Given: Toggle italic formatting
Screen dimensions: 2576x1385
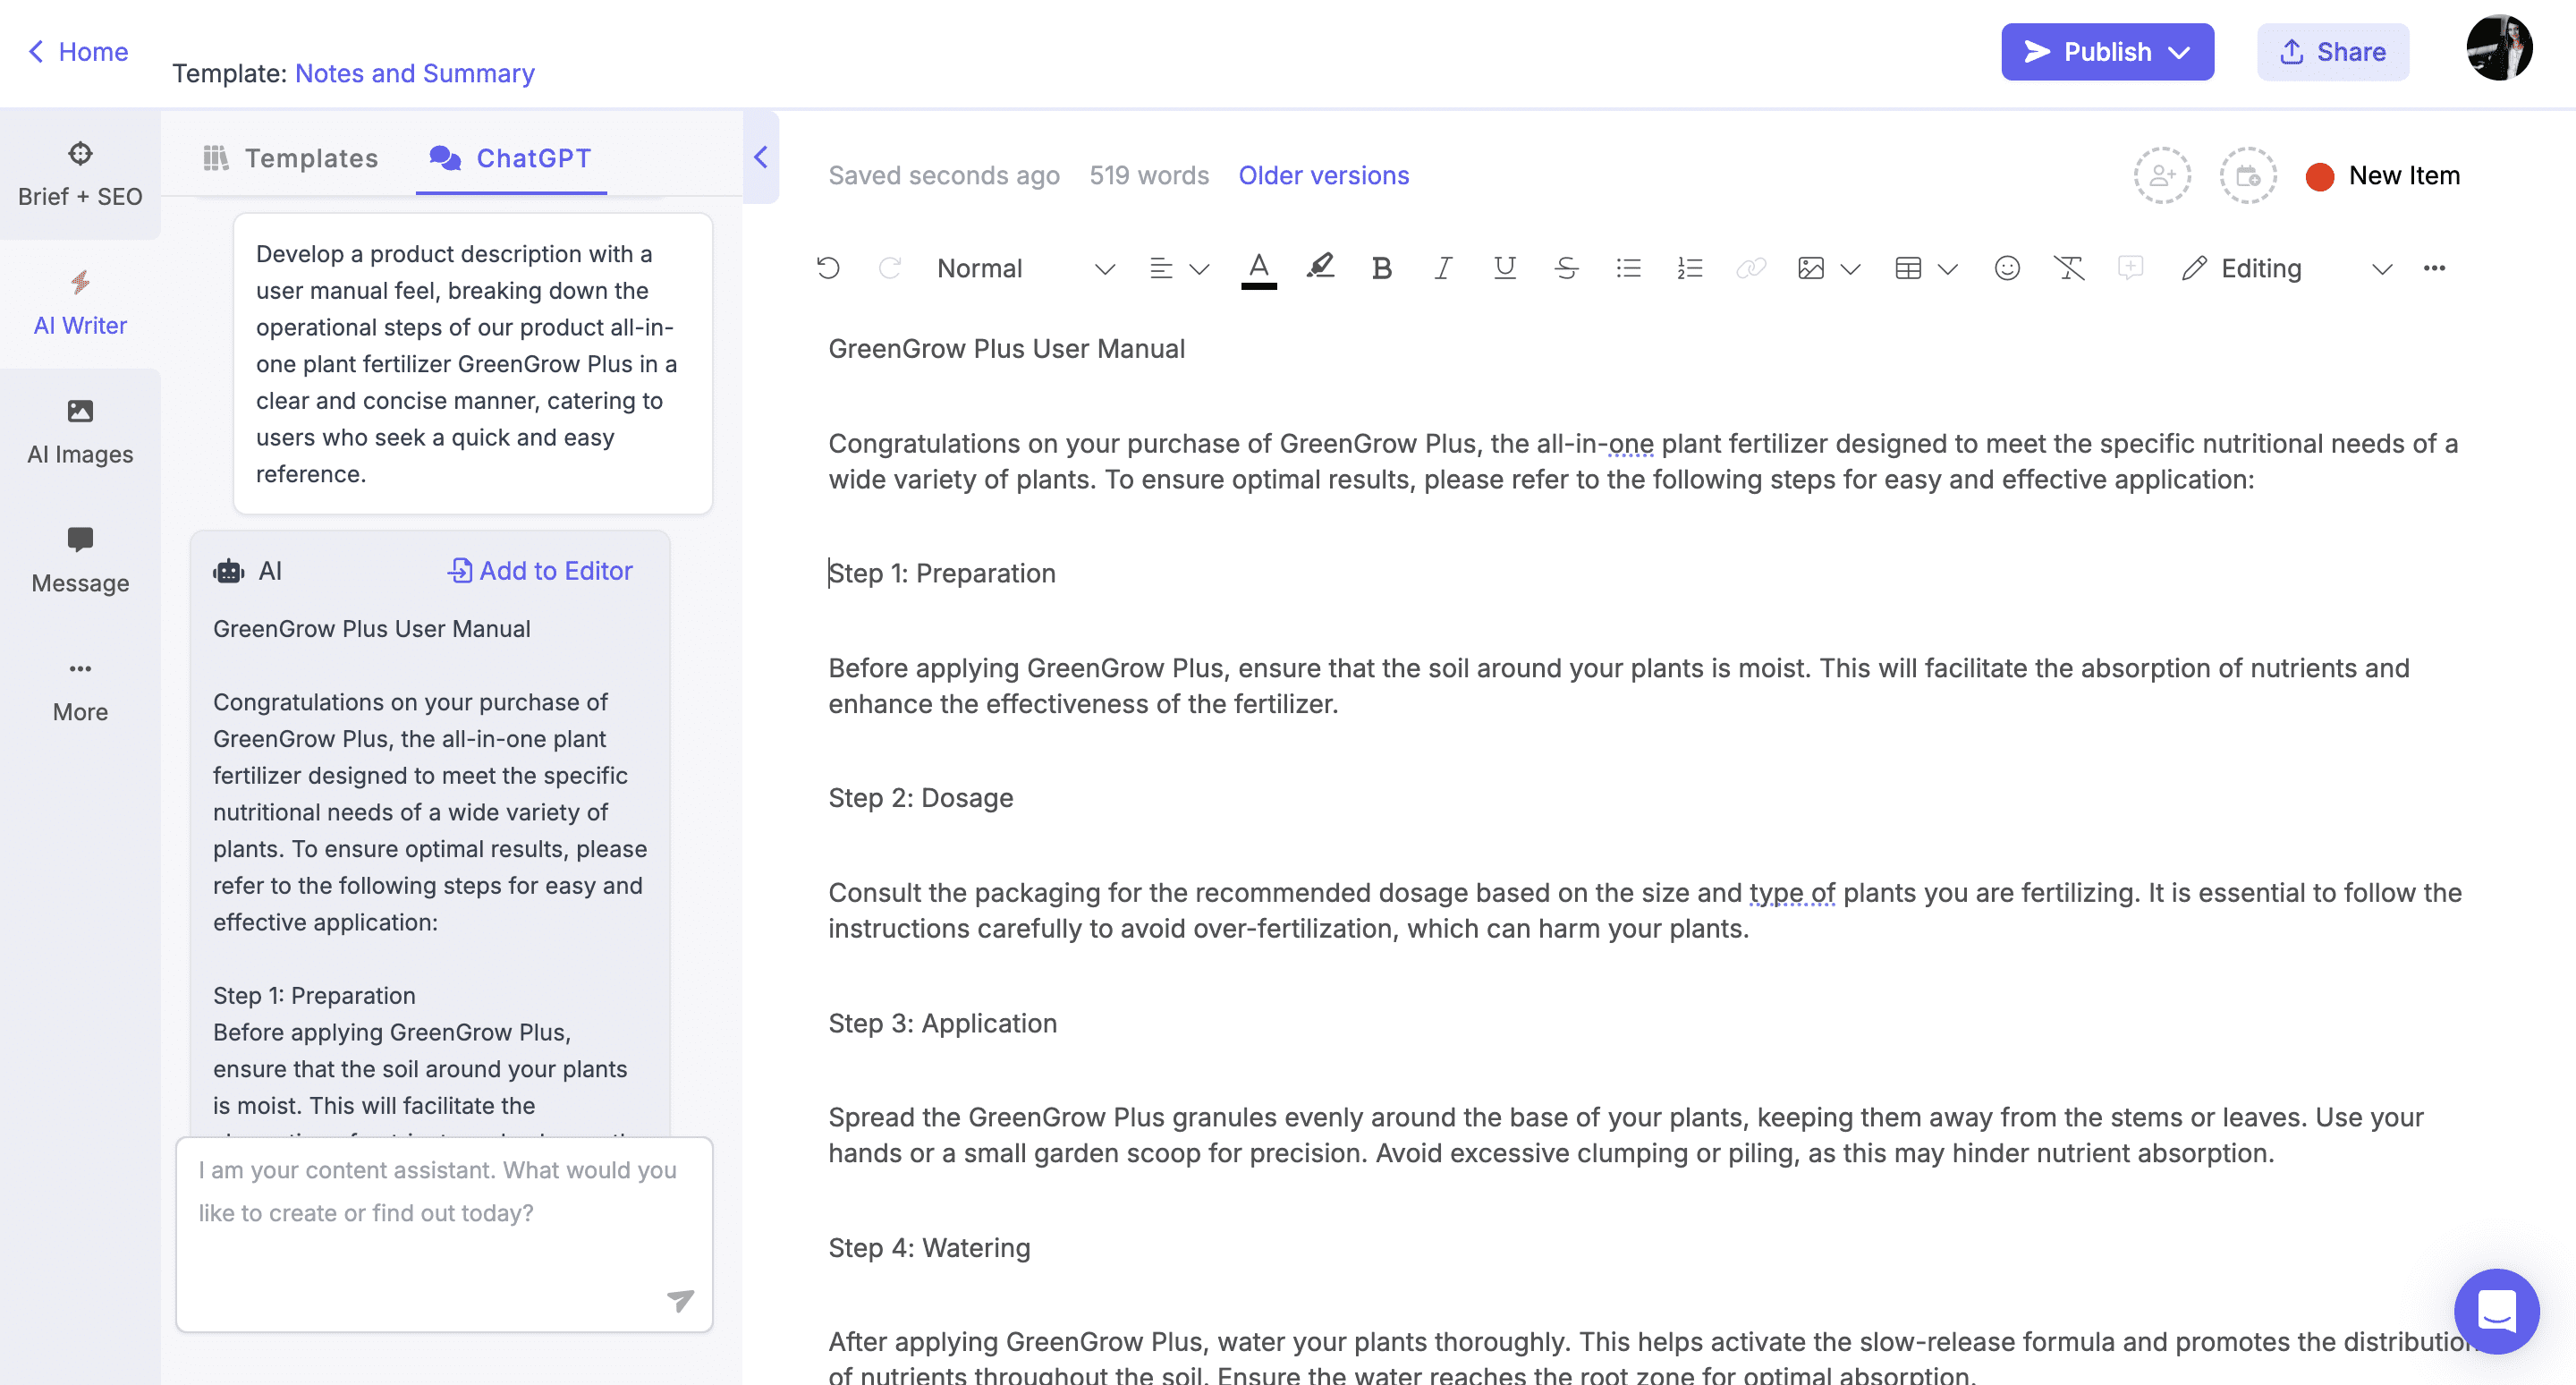Looking at the screenshot, I should [x=1443, y=268].
